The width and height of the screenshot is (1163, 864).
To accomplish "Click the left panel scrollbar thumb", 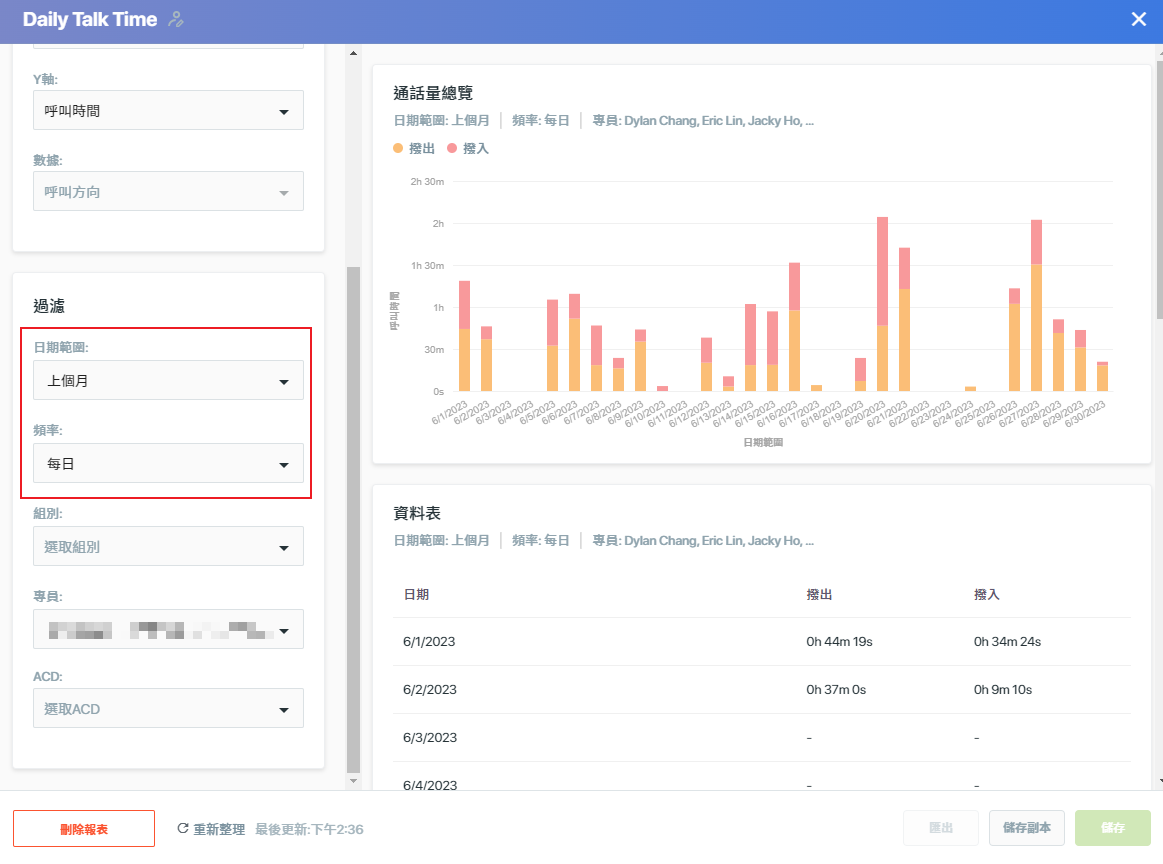I will [353, 519].
